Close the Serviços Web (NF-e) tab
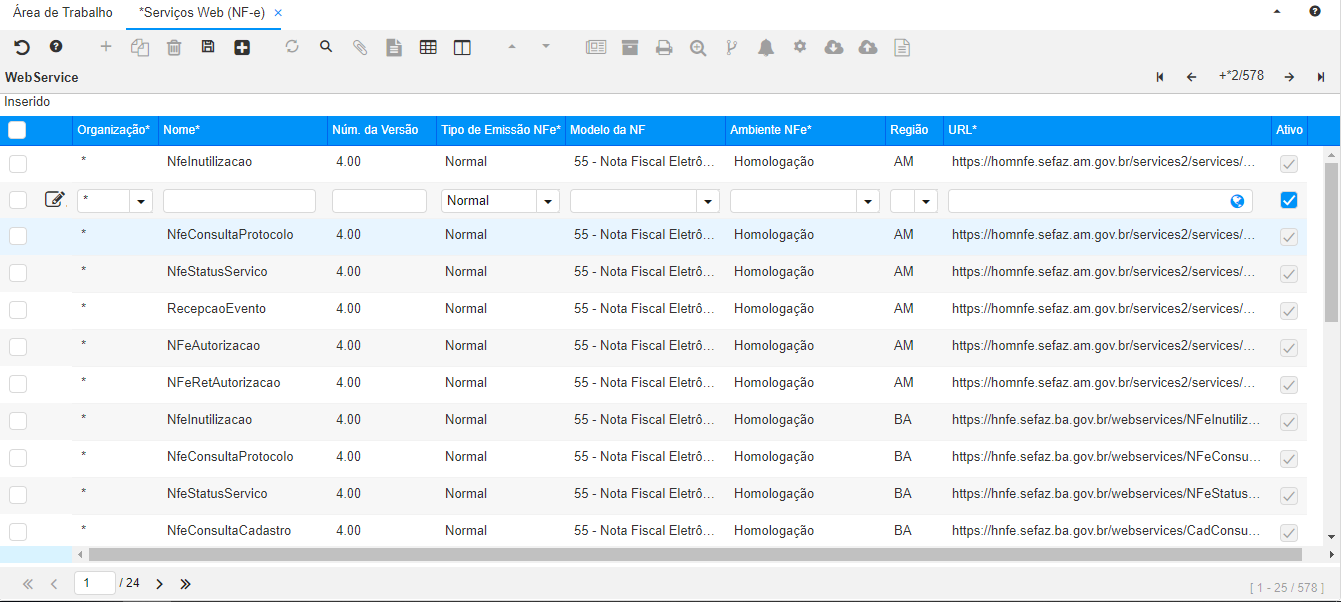 [x=278, y=13]
